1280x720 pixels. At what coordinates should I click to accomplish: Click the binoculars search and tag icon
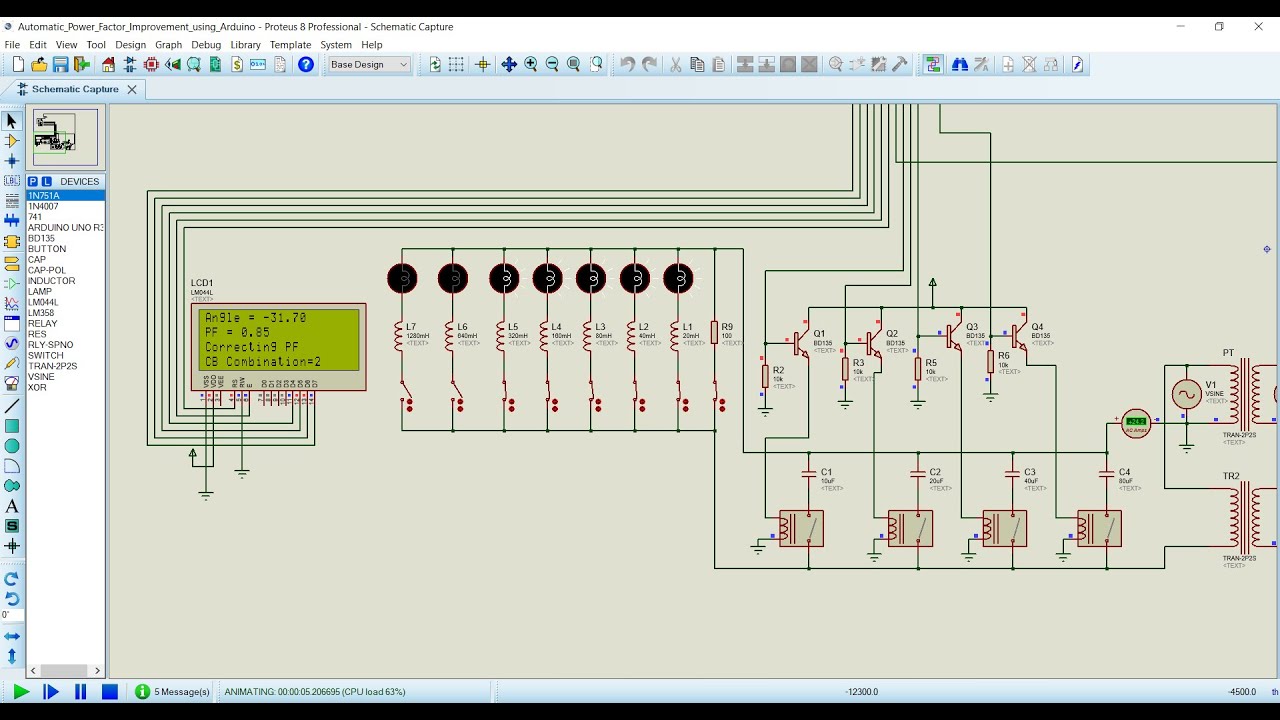click(x=960, y=64)
